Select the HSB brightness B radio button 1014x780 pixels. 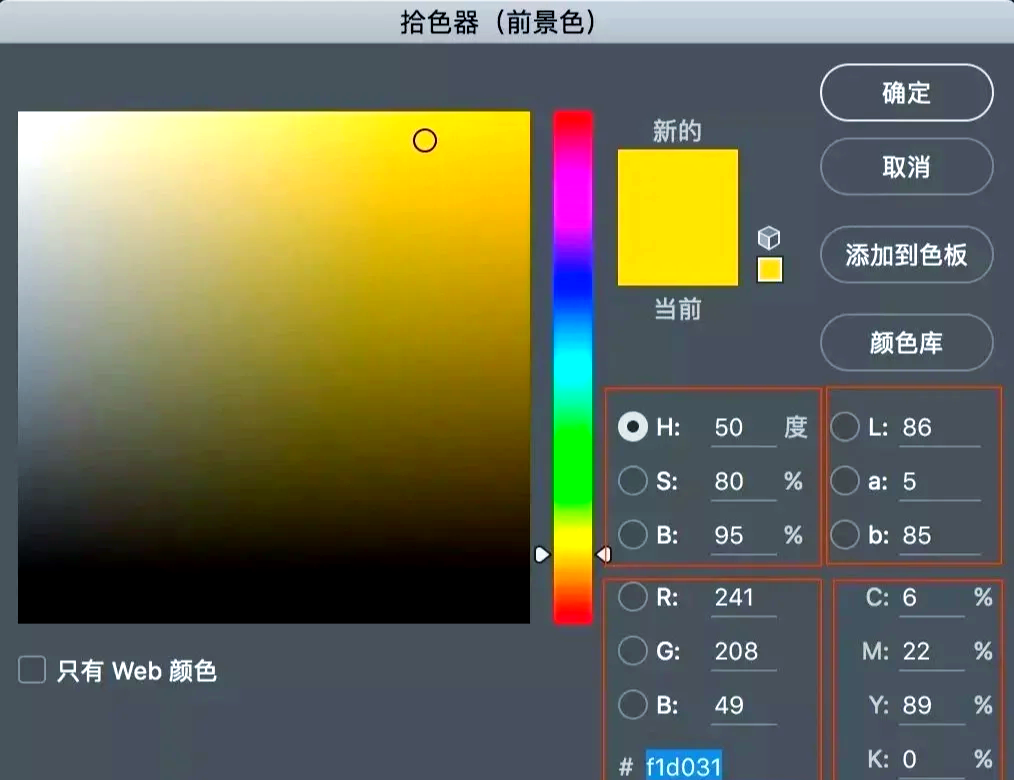pyautogui.click(x=632, y=535)
